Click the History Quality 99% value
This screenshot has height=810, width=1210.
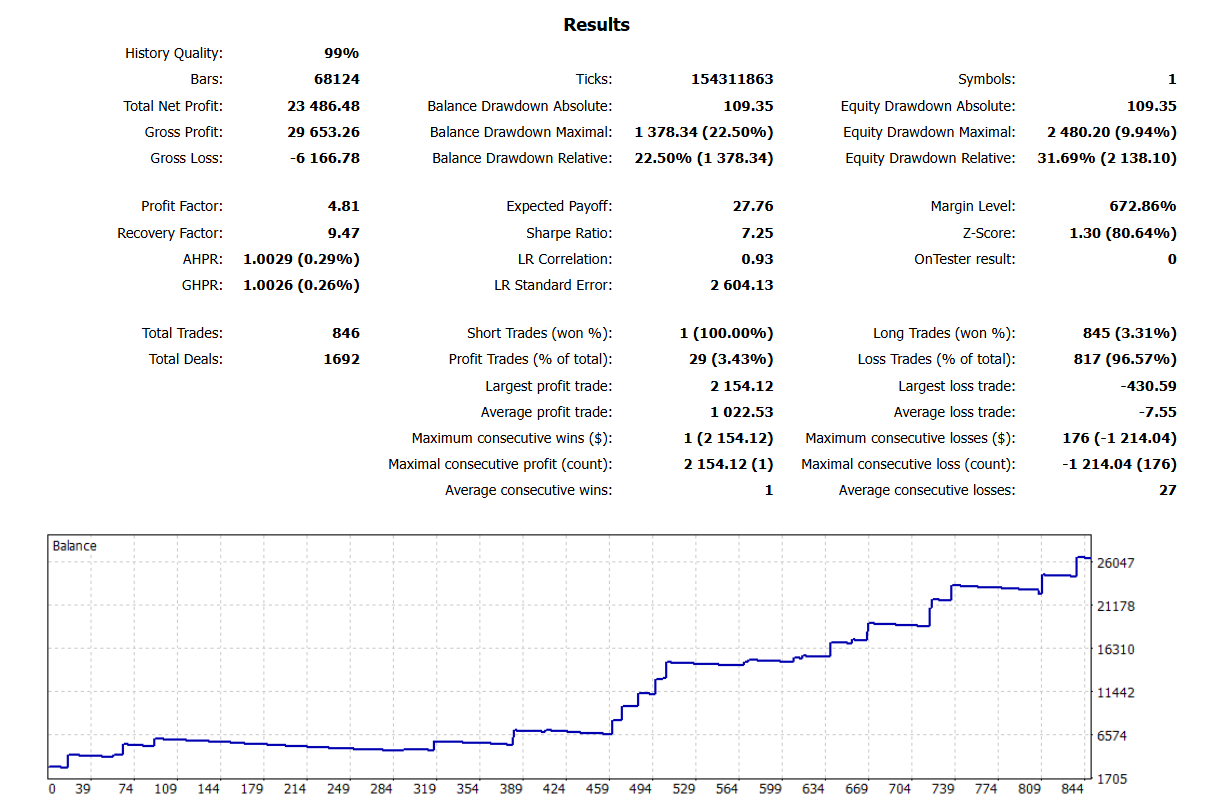pos(341,54)
